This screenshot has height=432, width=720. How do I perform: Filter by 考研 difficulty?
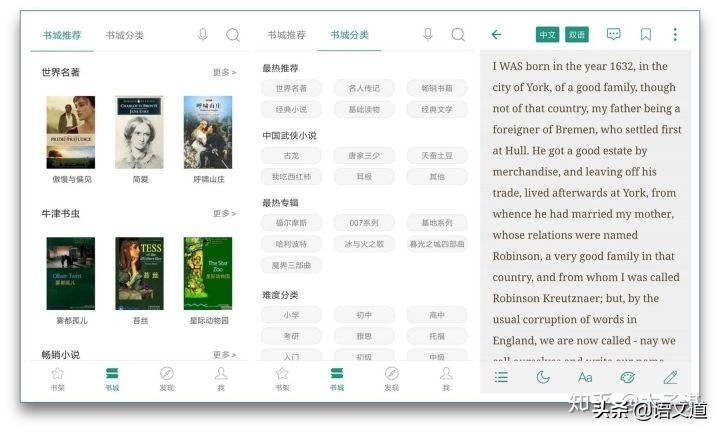pos(291,336)
